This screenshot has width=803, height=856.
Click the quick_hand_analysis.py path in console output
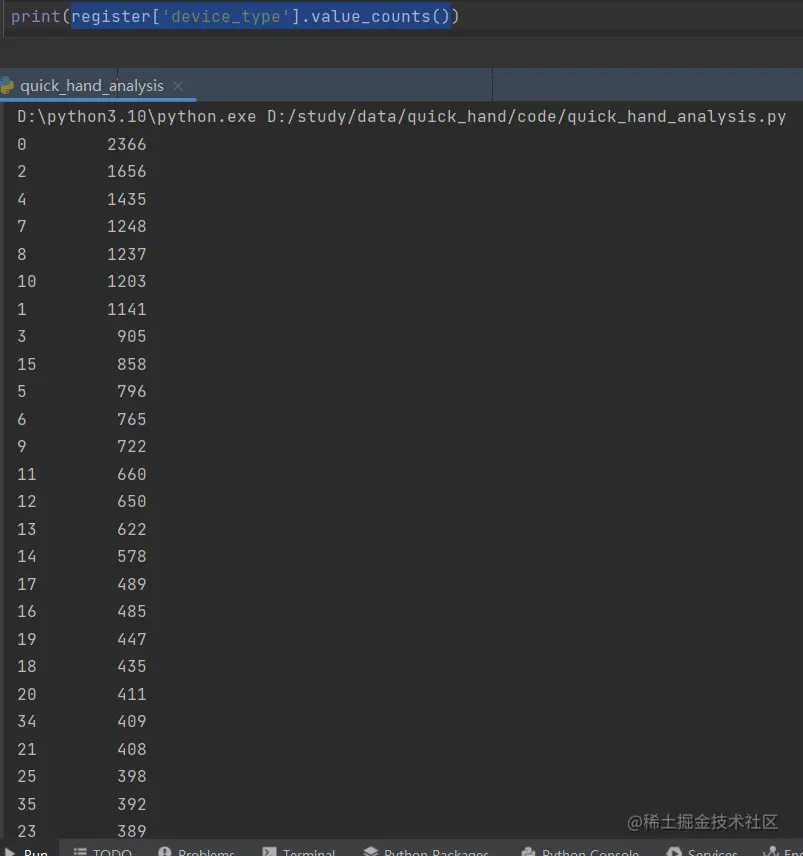[526, 117]
